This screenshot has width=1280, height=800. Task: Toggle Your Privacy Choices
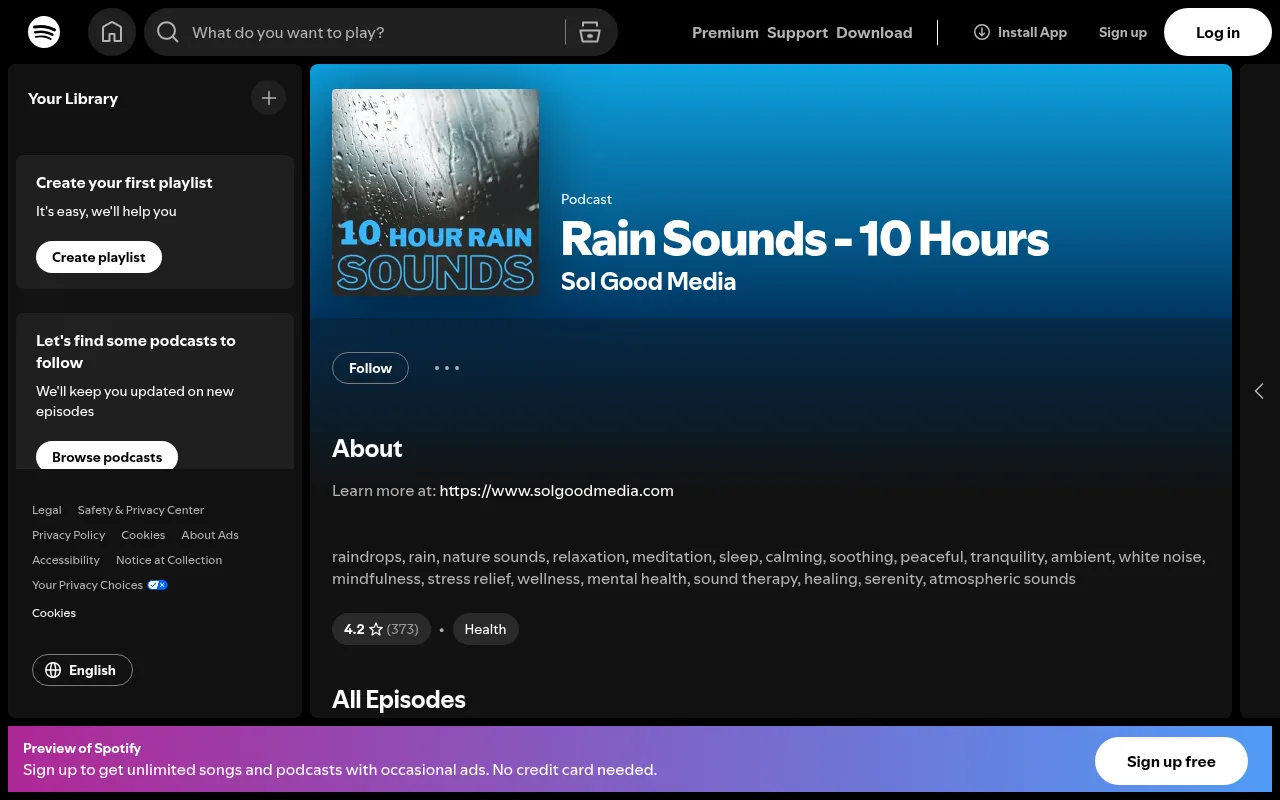coord(100,585)
